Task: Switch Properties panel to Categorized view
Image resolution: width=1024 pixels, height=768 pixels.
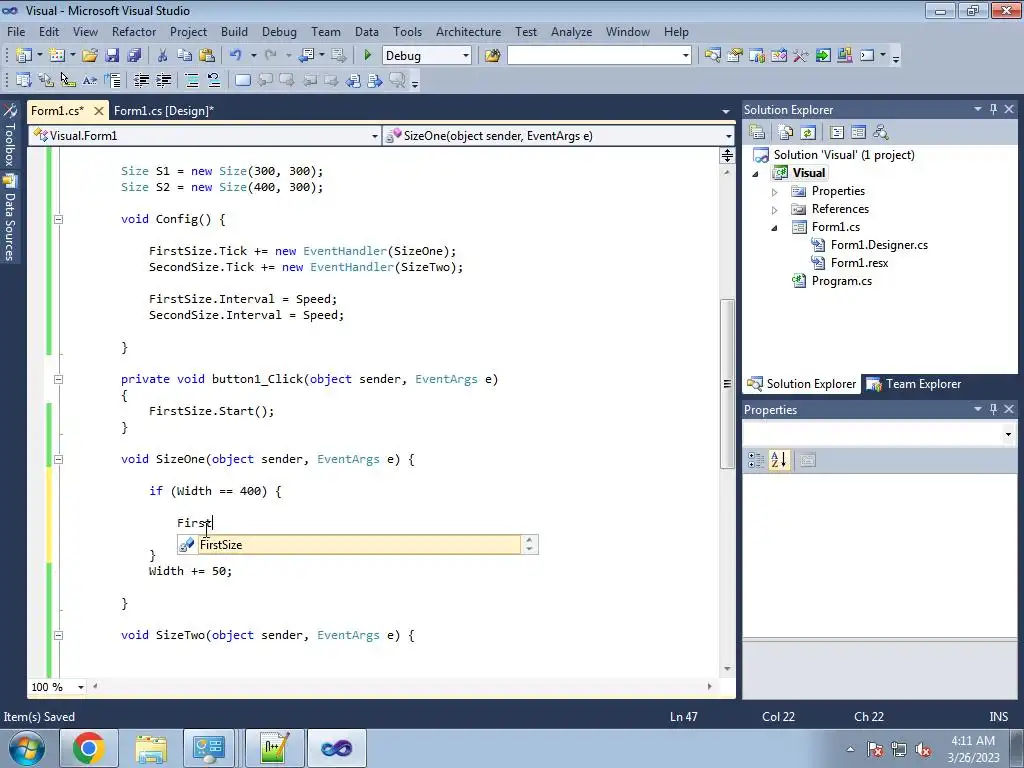Action: click(x=756, y=460)
